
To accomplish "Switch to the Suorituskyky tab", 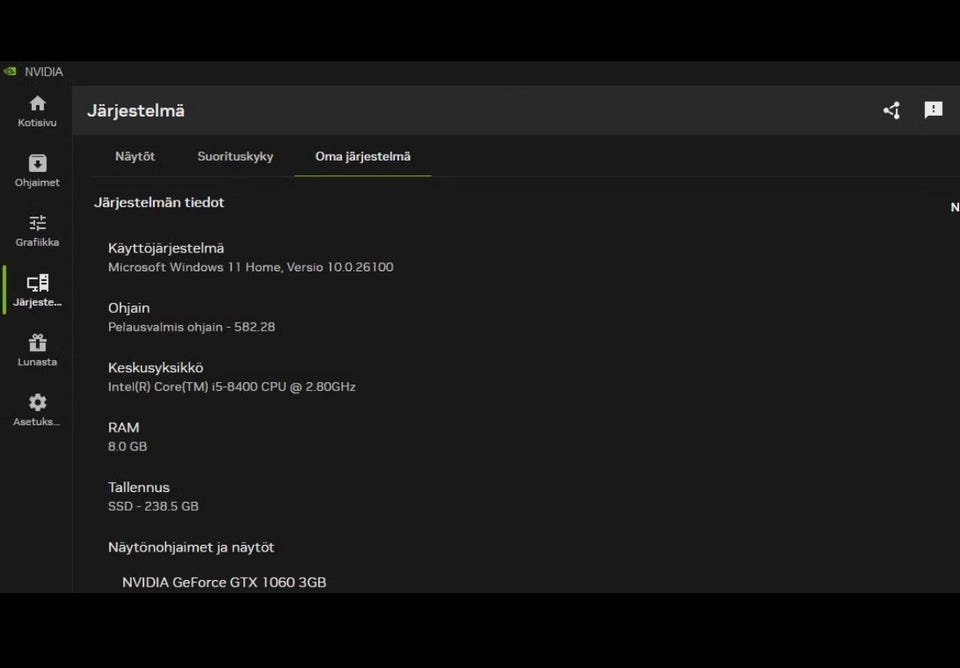I will click(x=235, y=157).
